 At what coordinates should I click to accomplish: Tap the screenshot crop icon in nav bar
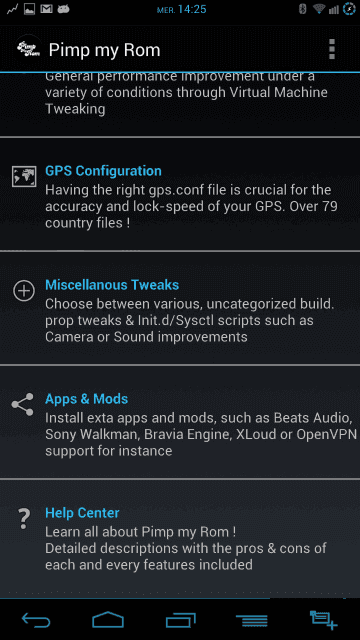click(323, 620)
